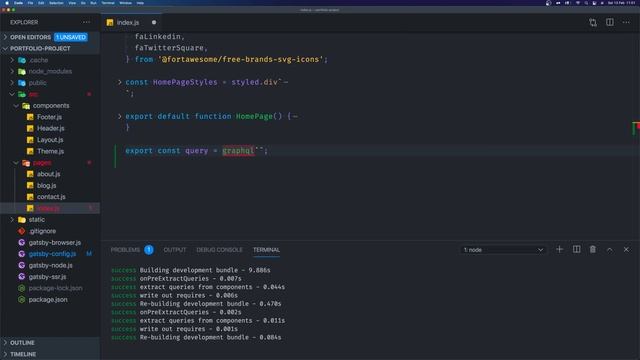The width and height of the screenshot is (640, 360).
Task: Click the faTwitterSquare import line
Action: (171, 48)
